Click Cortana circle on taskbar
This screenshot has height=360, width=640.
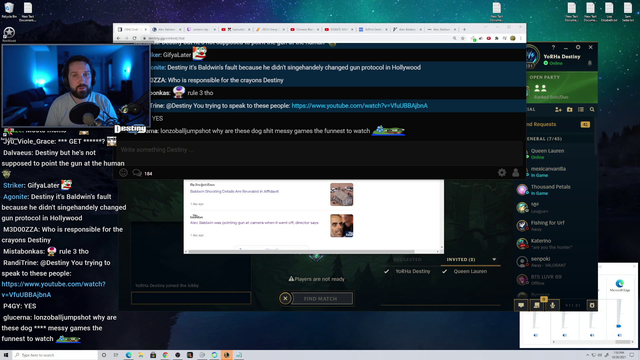(104, 355)
